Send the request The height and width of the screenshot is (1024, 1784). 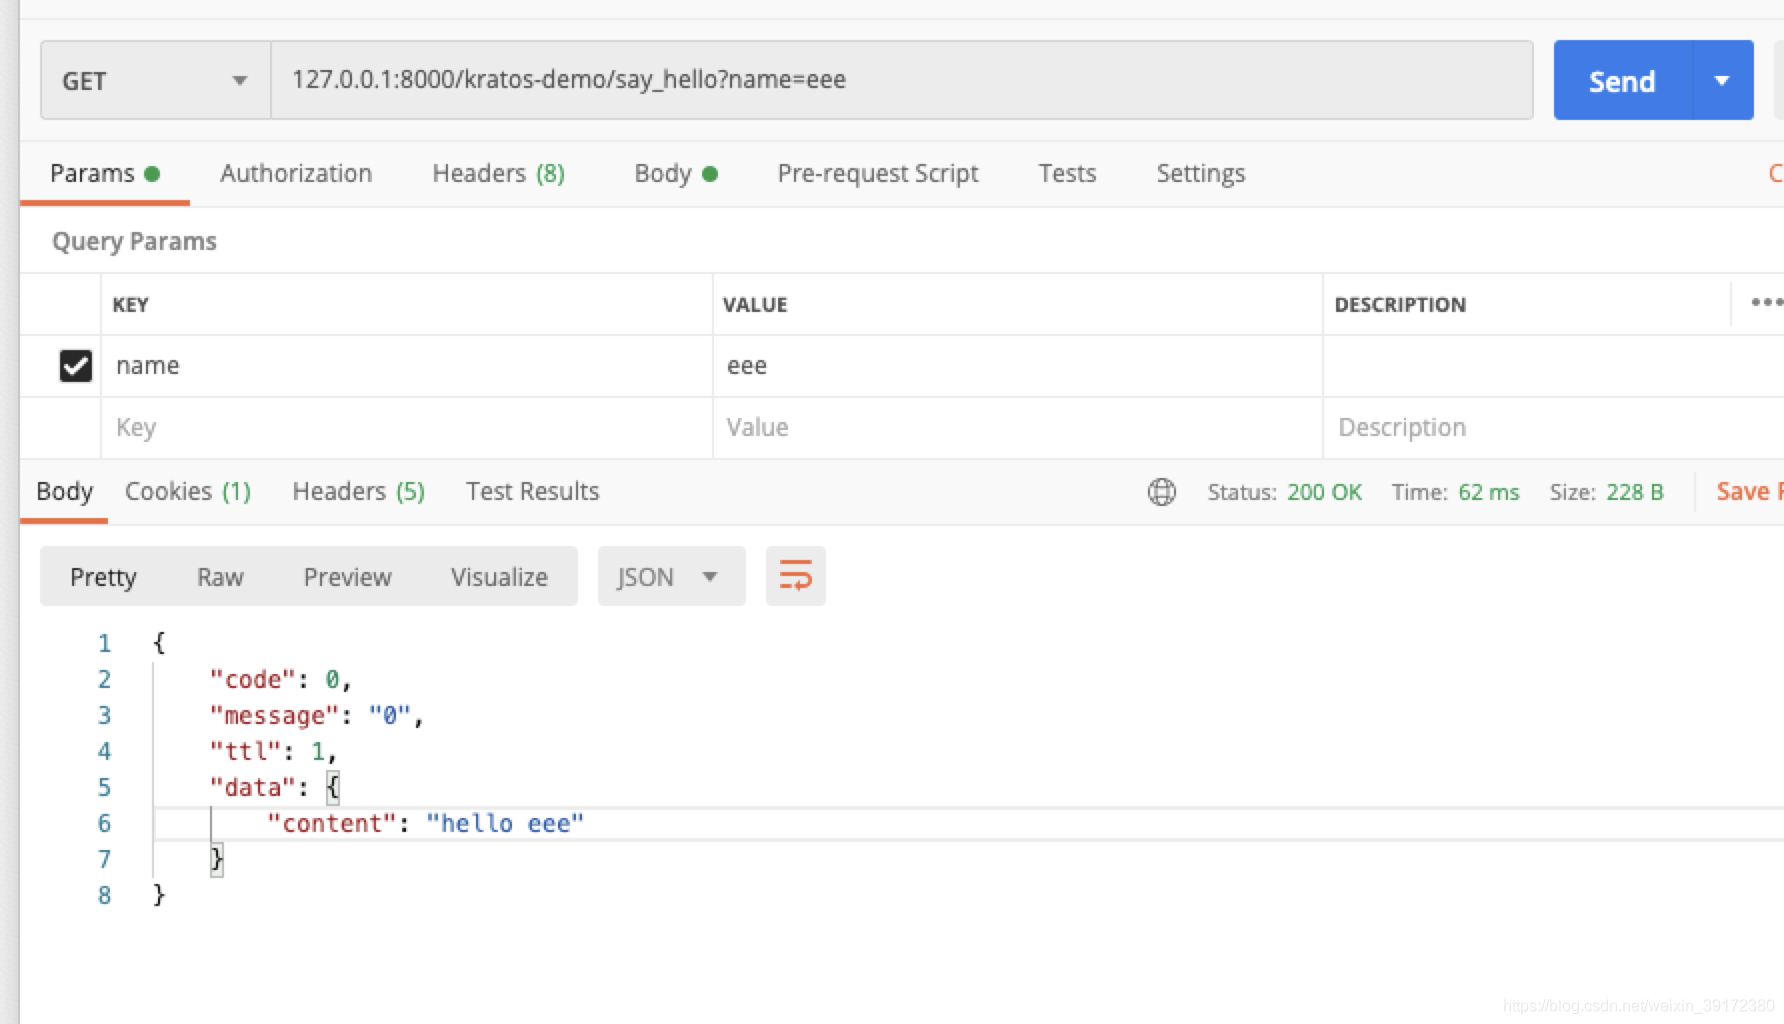pyautogui.click(x=1622, y=81)
